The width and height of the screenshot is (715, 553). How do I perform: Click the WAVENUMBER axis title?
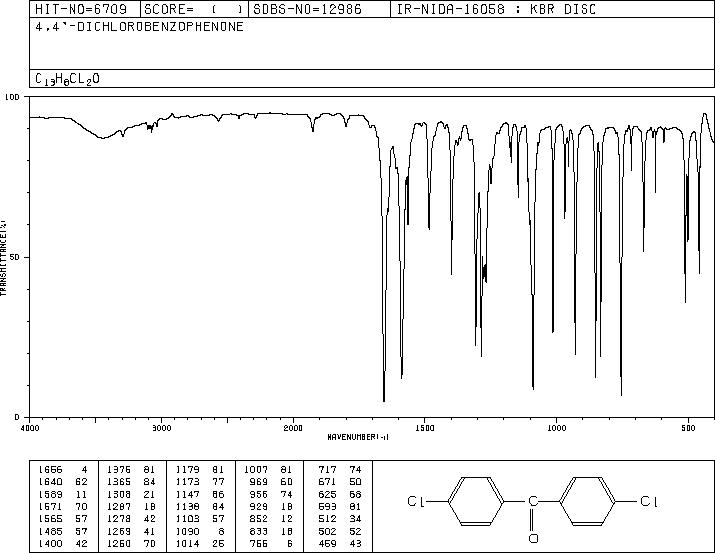[x=358, y=437]
